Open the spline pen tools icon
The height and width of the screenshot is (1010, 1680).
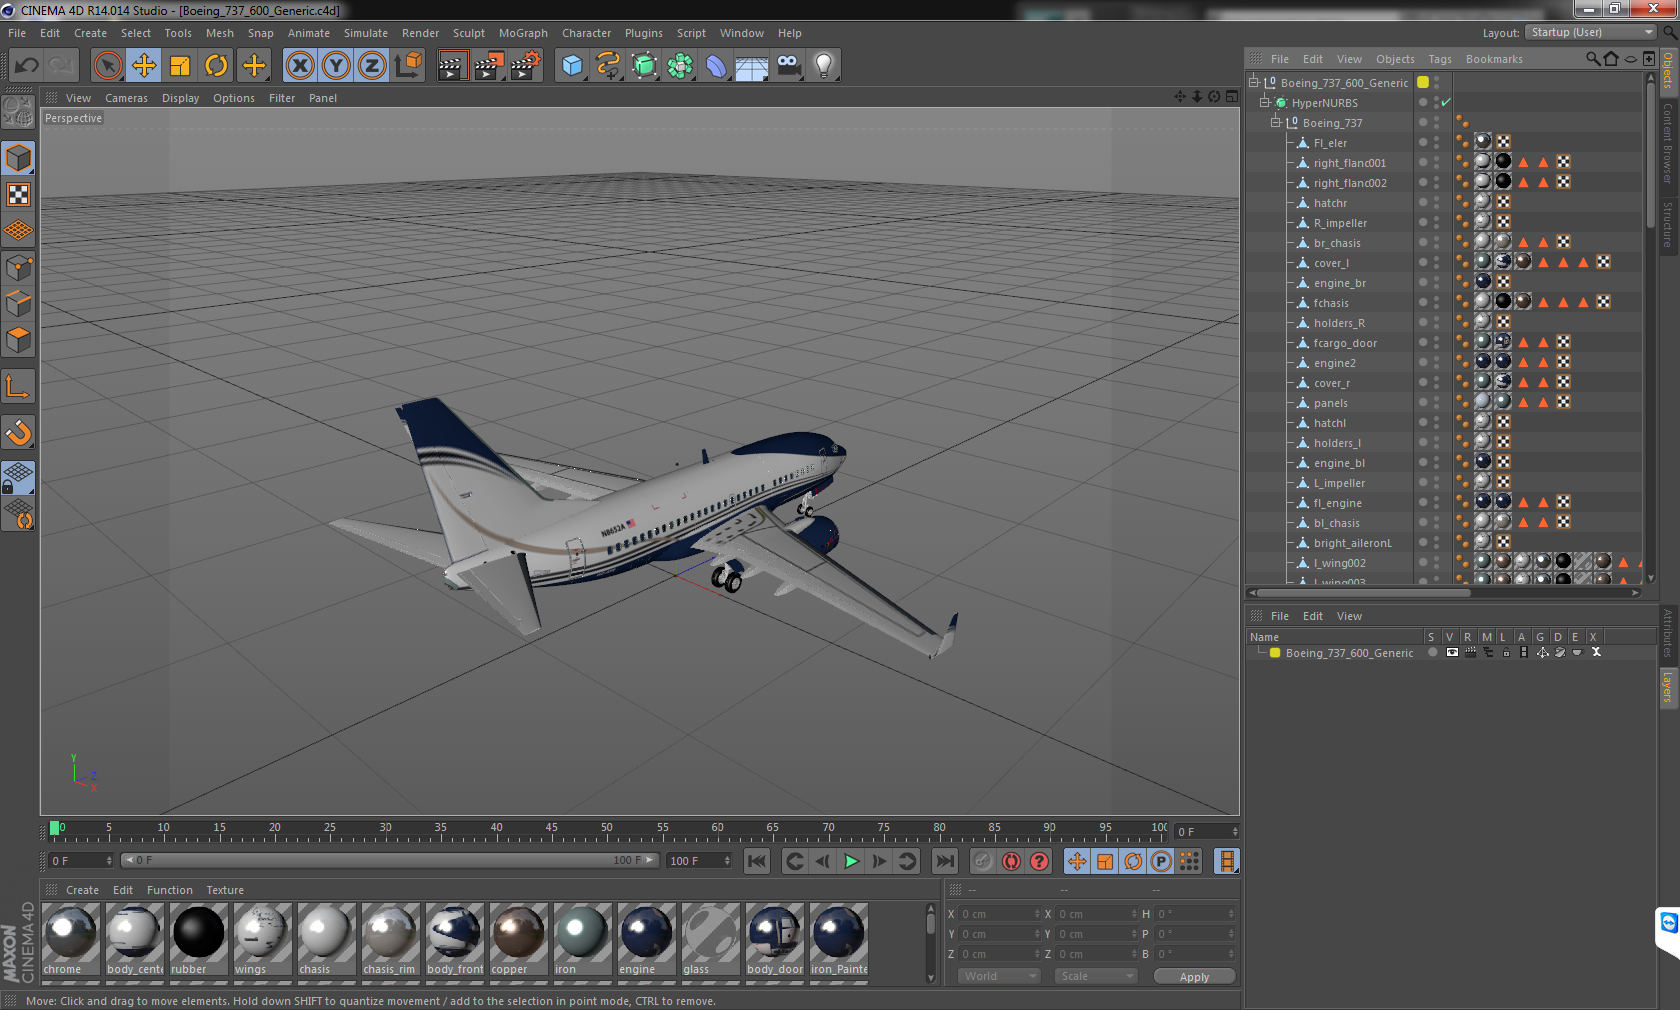[608, 66]
